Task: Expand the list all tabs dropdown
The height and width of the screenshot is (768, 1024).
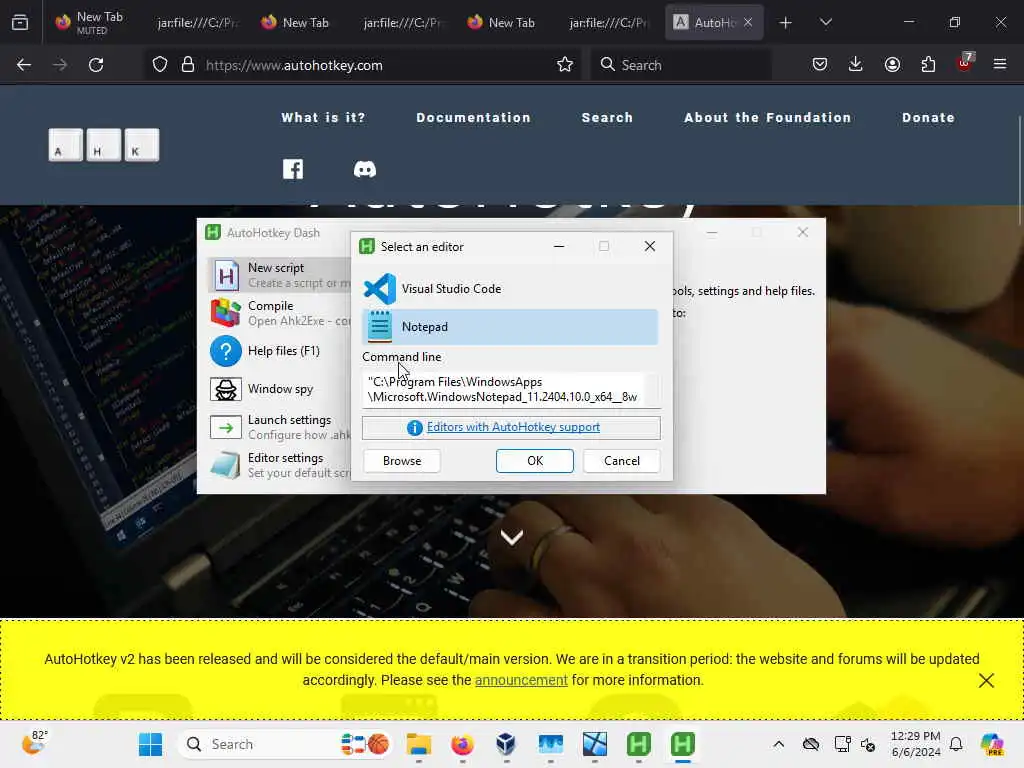Action: (825, 23)
